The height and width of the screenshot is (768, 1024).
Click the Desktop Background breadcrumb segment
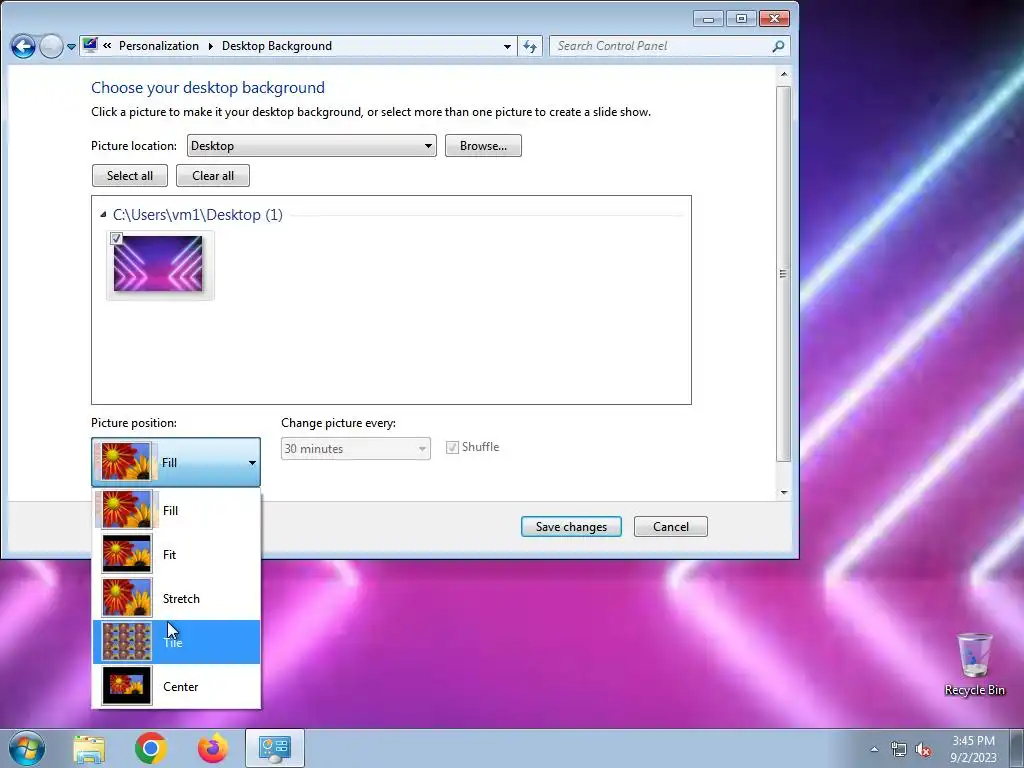coord(277,46)
